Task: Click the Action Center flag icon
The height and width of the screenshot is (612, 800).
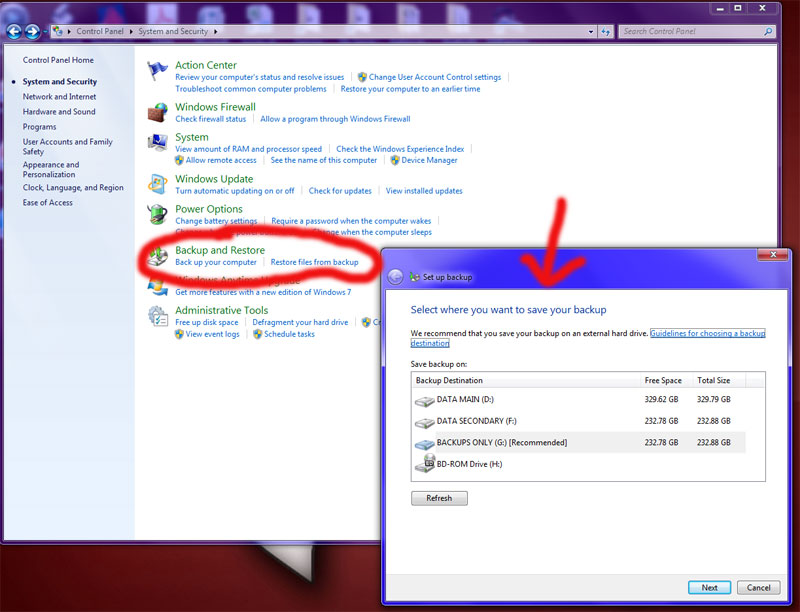Action: point(157,70)
